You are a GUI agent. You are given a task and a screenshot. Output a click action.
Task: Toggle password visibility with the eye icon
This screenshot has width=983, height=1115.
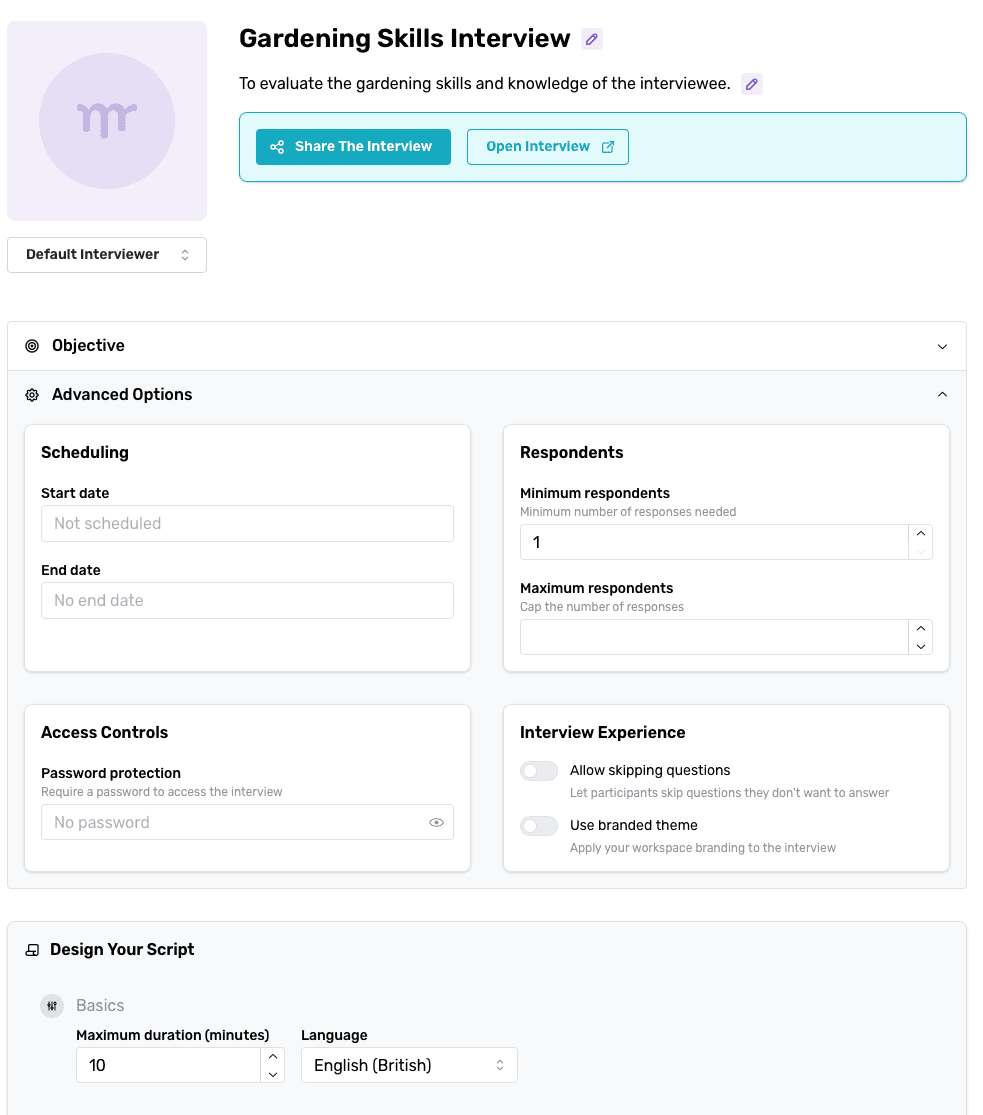click(436, 822)
